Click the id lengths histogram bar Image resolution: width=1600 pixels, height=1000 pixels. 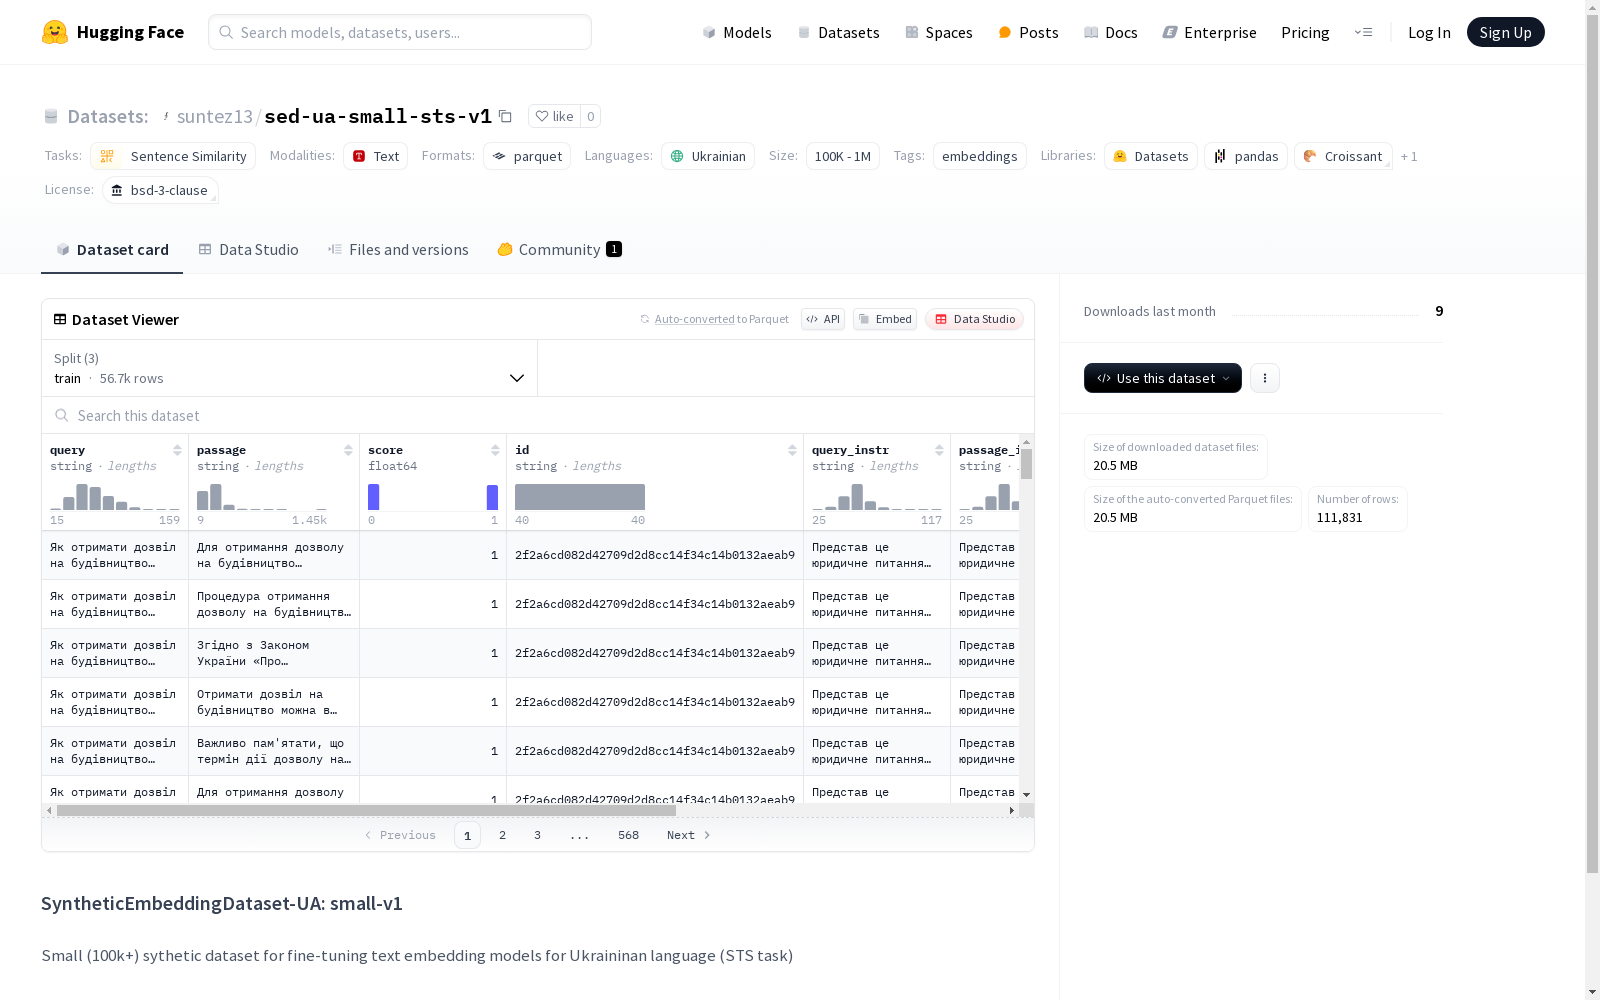click(x=580, y=497)
